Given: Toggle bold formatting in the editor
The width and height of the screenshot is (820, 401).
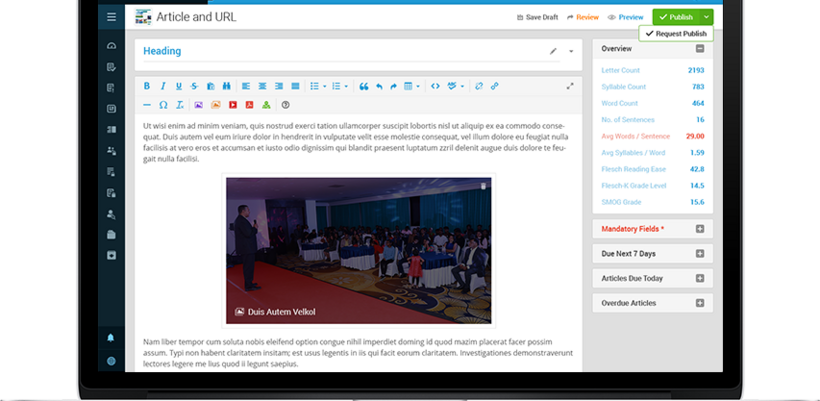Looking at the screenshot, I should [x=147, y=86].
